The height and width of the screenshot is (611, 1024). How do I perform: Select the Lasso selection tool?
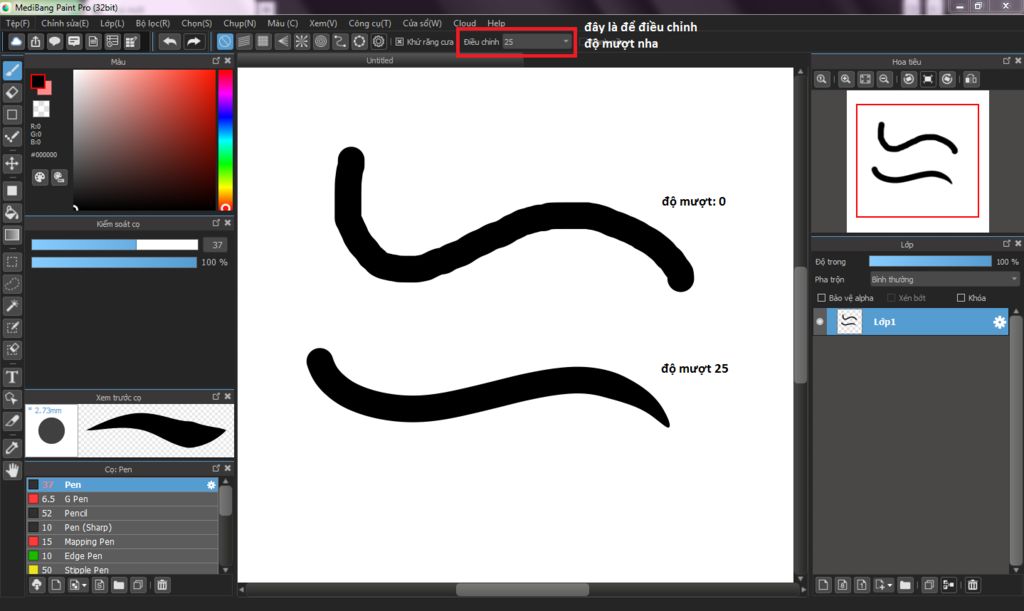click(x=12, y=284)
